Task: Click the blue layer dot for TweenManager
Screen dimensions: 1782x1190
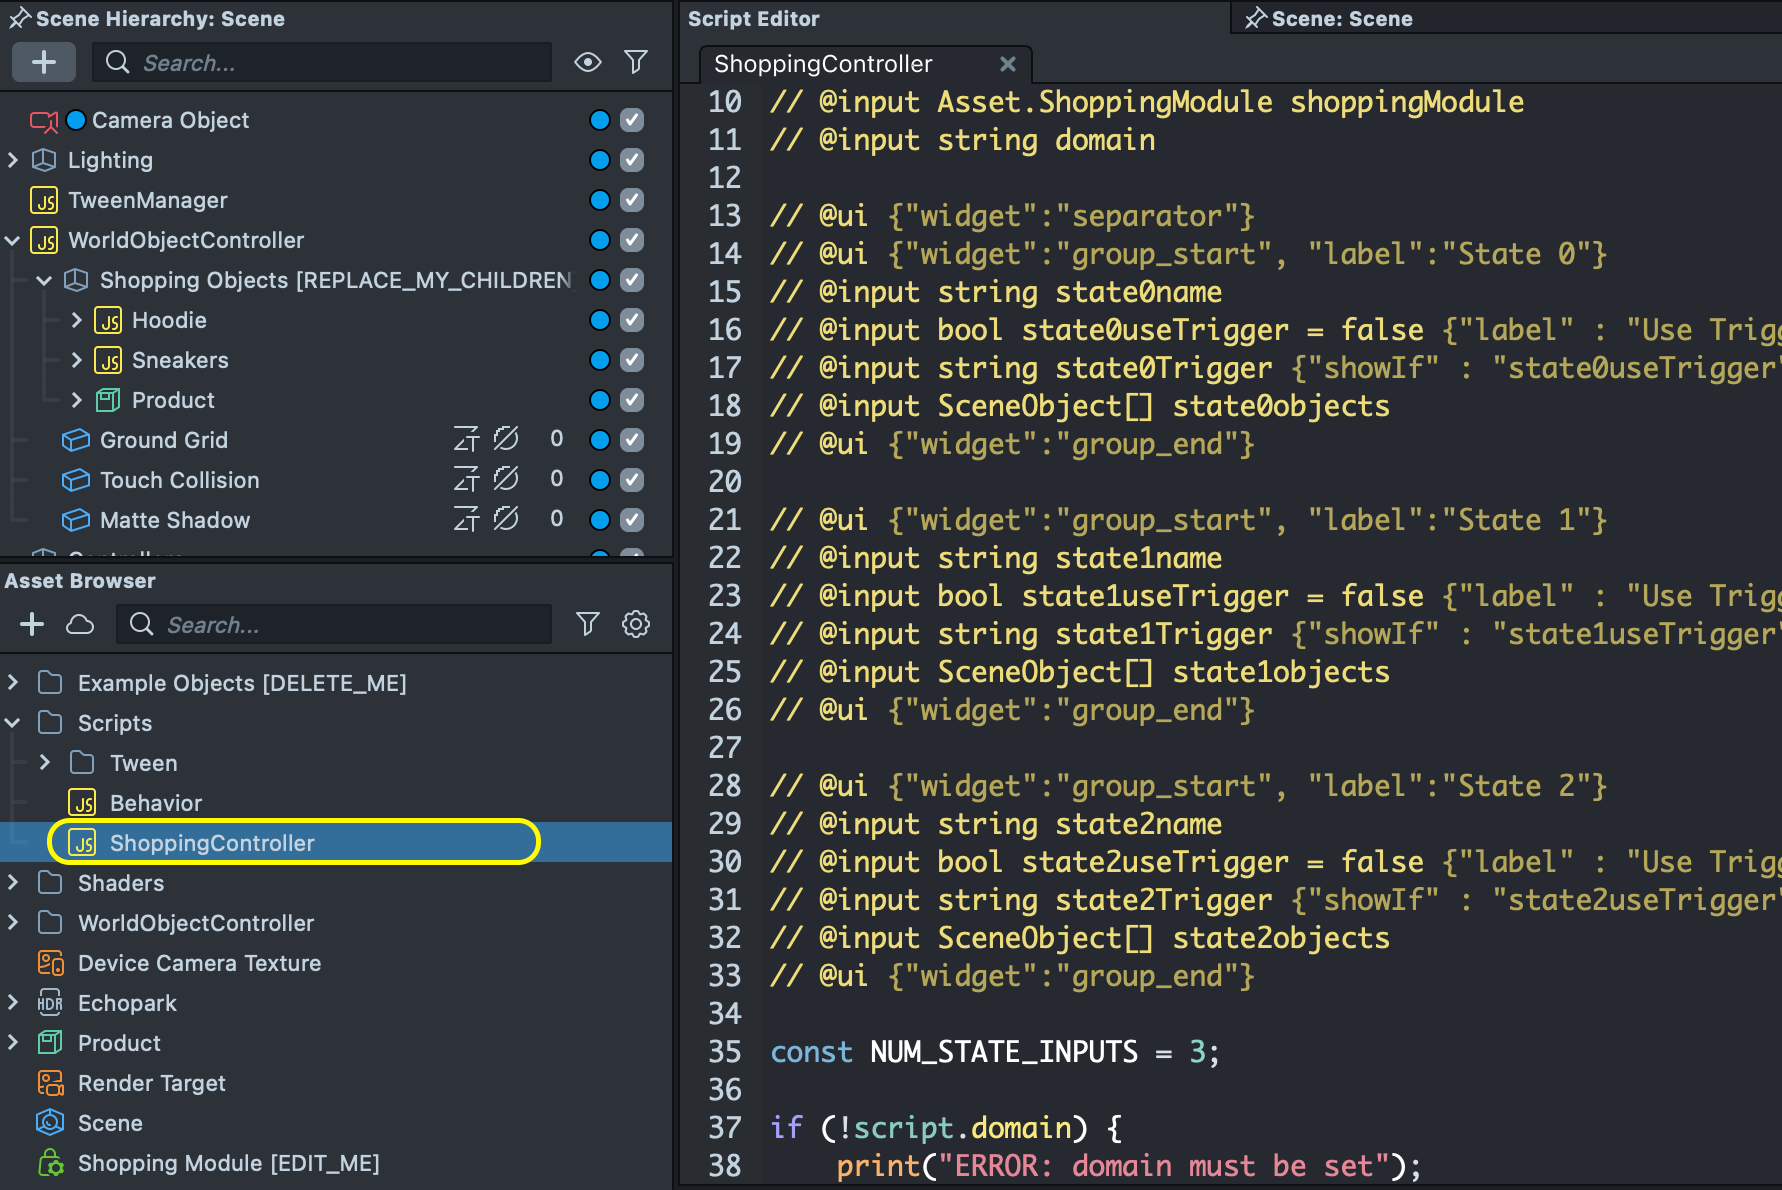Action: (x=600, y=200)
